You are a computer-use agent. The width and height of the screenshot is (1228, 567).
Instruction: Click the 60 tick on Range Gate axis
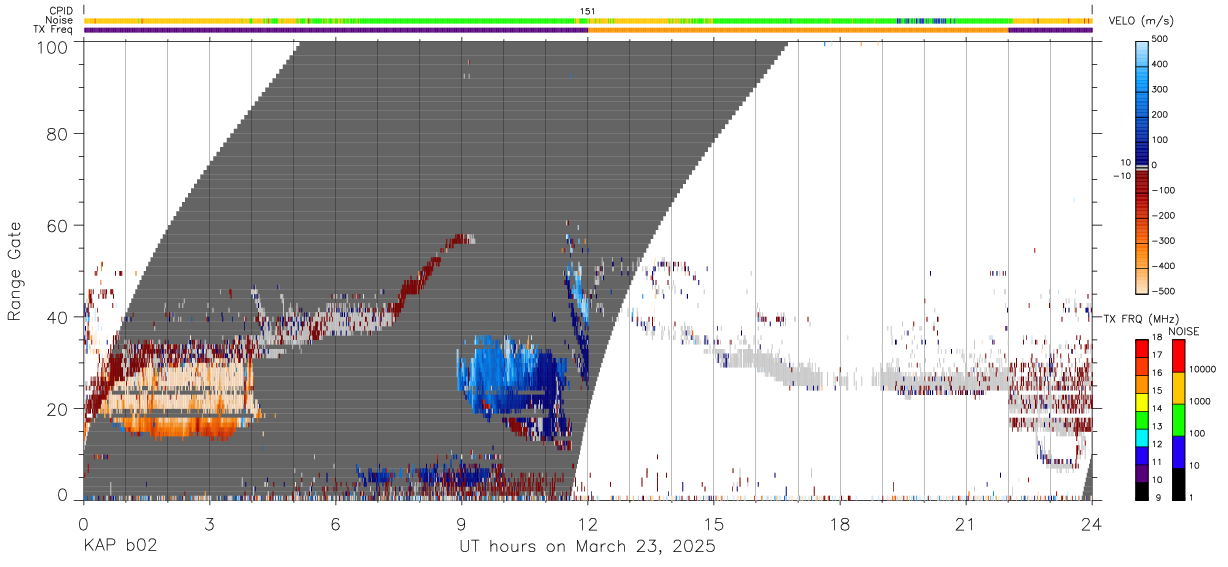click(x=58, y=225)
